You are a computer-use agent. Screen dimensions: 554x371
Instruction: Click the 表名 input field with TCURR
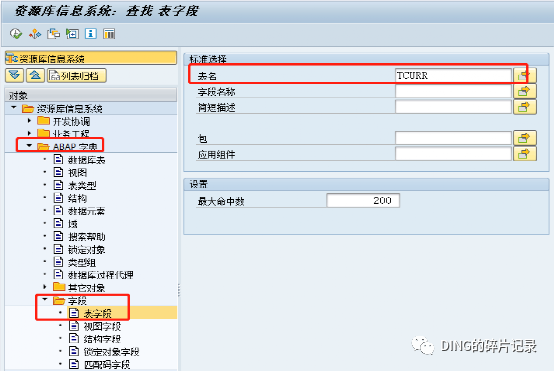click(x=453, y=76)
